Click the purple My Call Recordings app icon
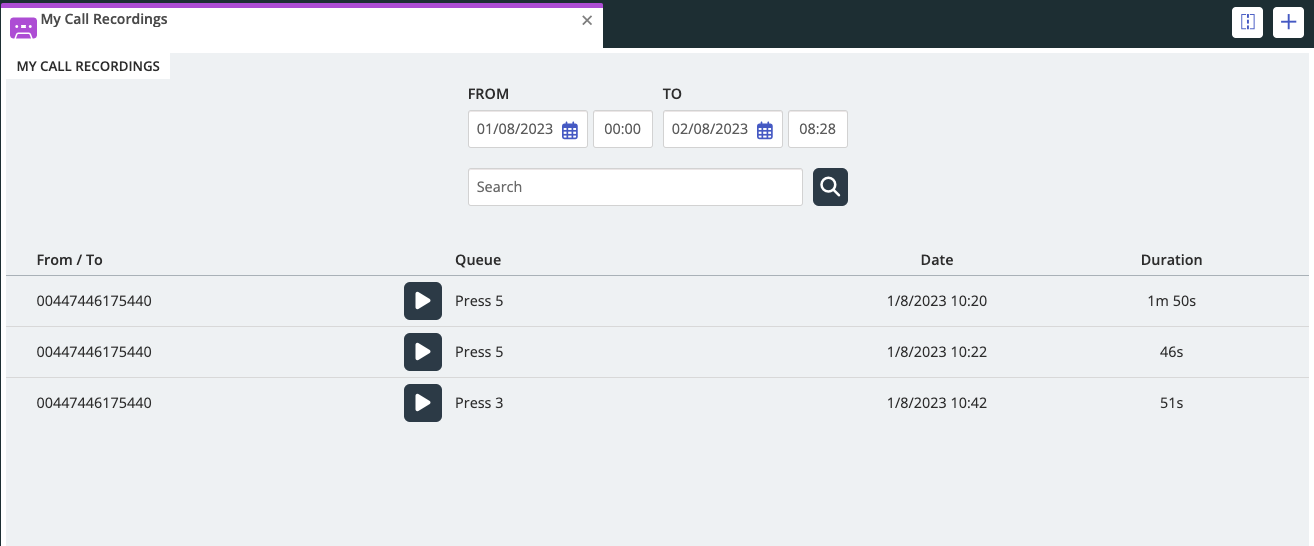 coord(23,27)
